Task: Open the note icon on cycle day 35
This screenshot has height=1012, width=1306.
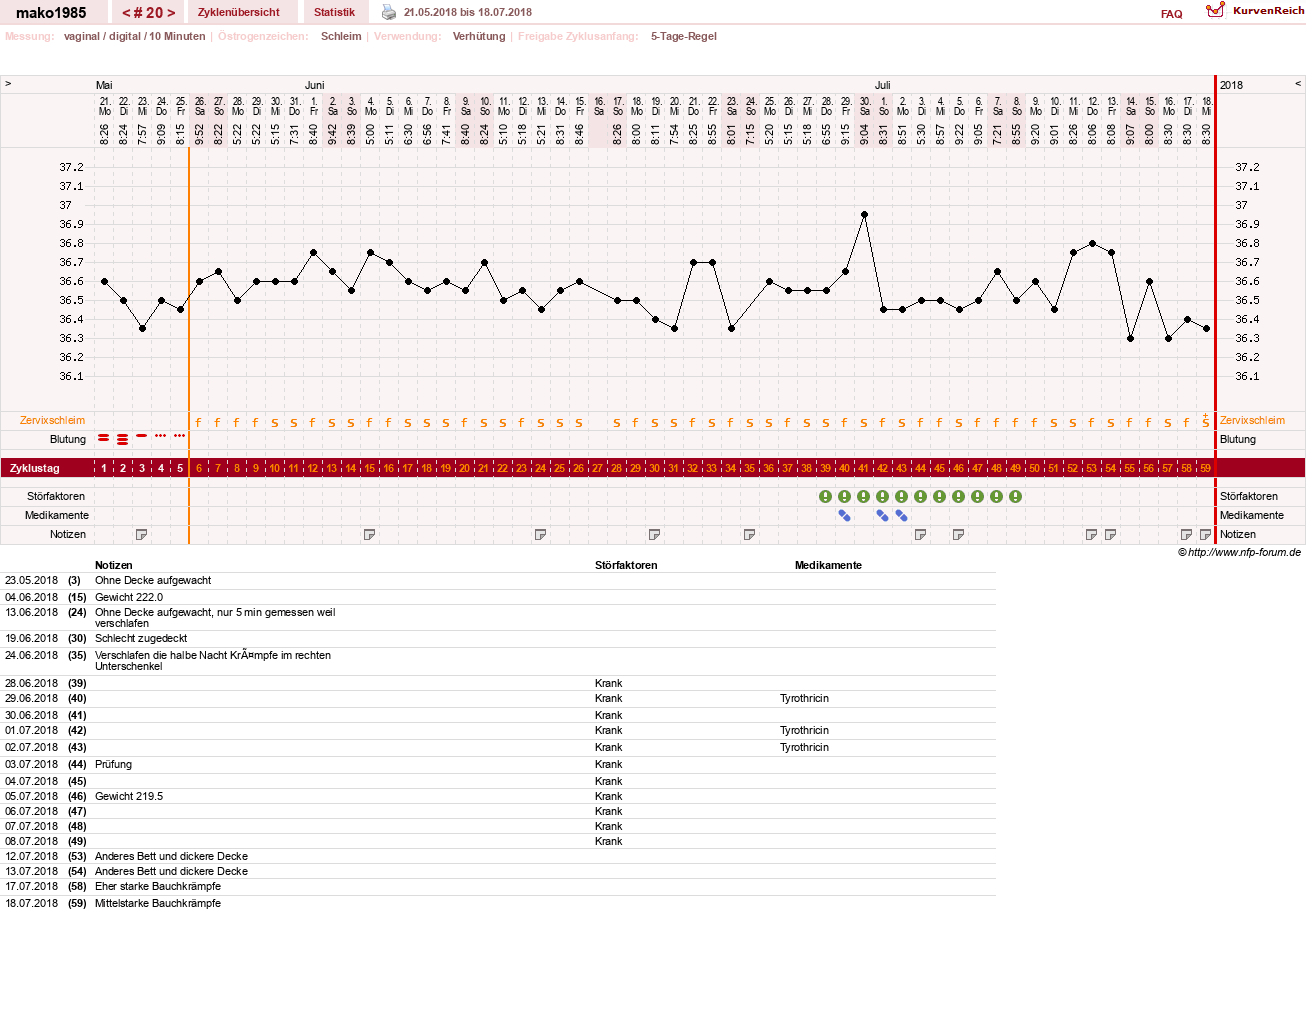Action: 750,535
